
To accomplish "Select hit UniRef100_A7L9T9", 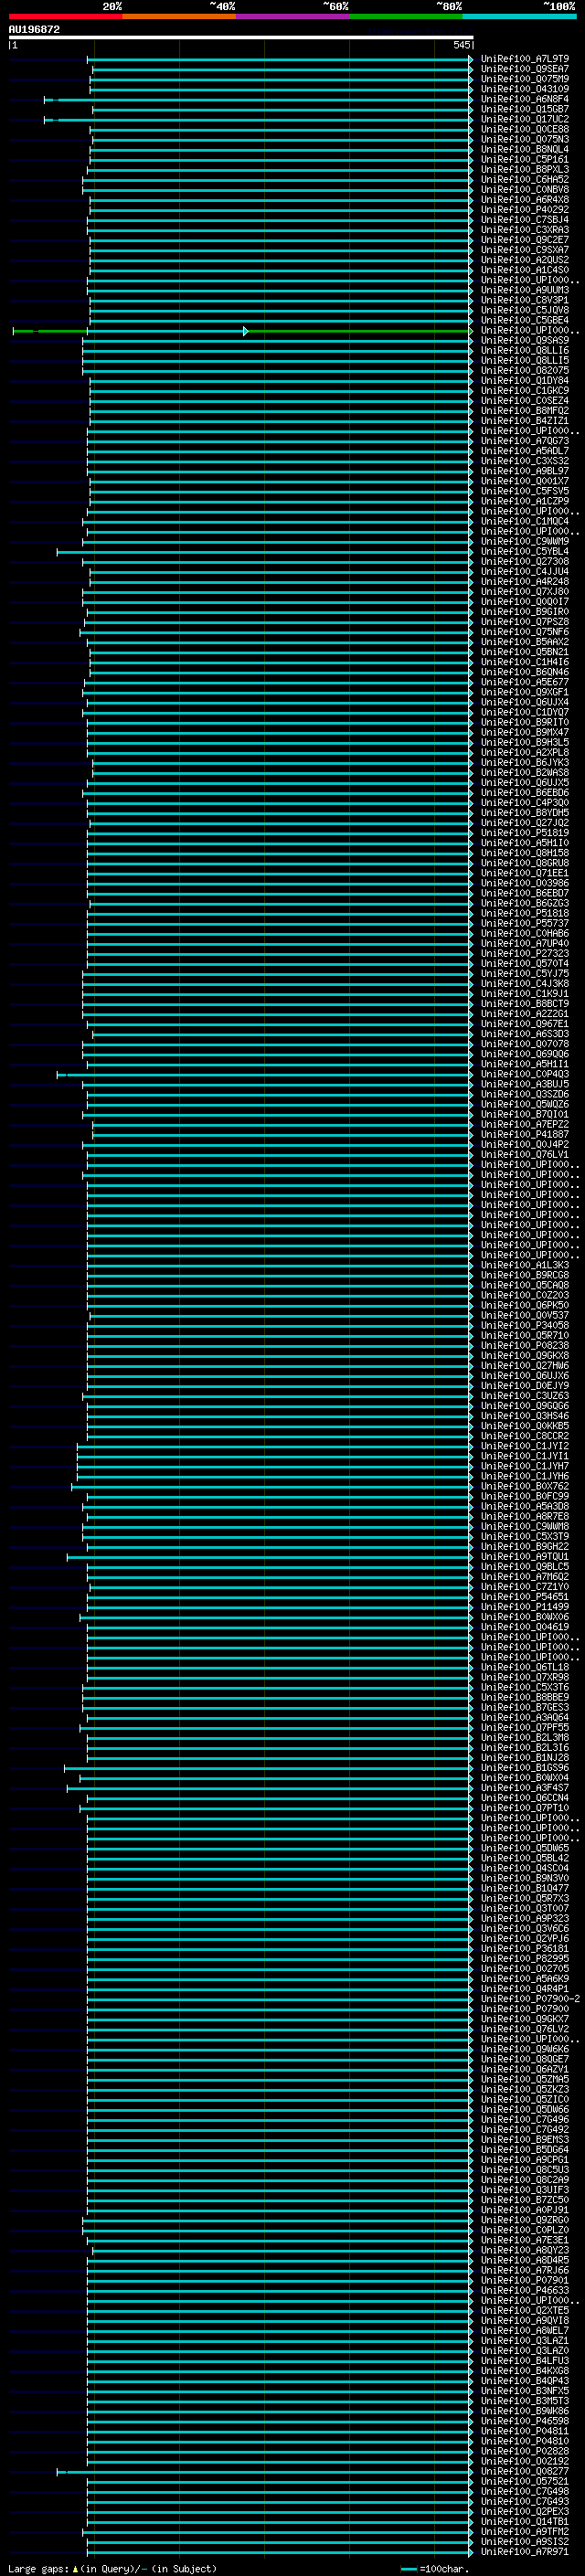I will coord(524,59).
